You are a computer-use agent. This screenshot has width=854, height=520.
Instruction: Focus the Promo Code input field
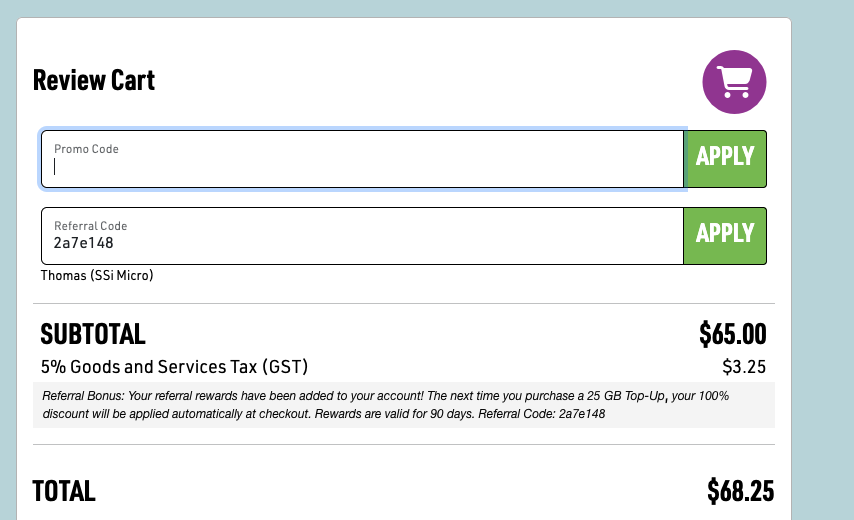(x=363, y=159)
